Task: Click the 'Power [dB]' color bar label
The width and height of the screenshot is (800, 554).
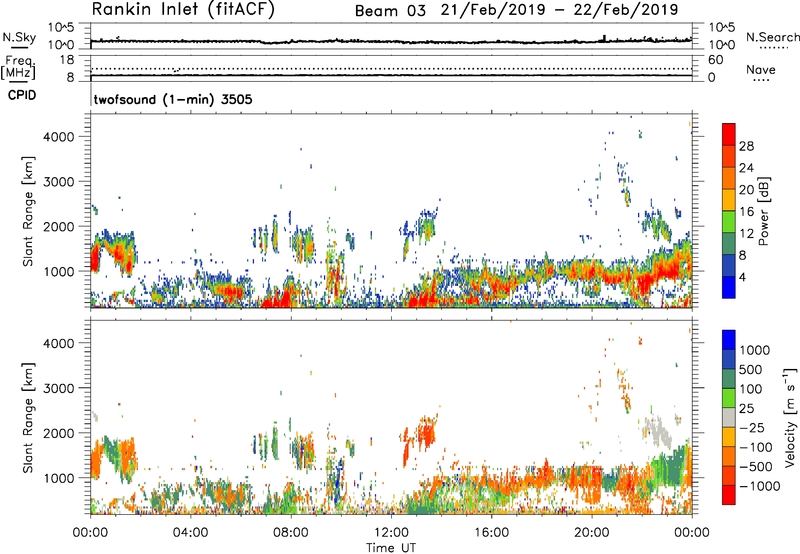Action: point(764,211)
